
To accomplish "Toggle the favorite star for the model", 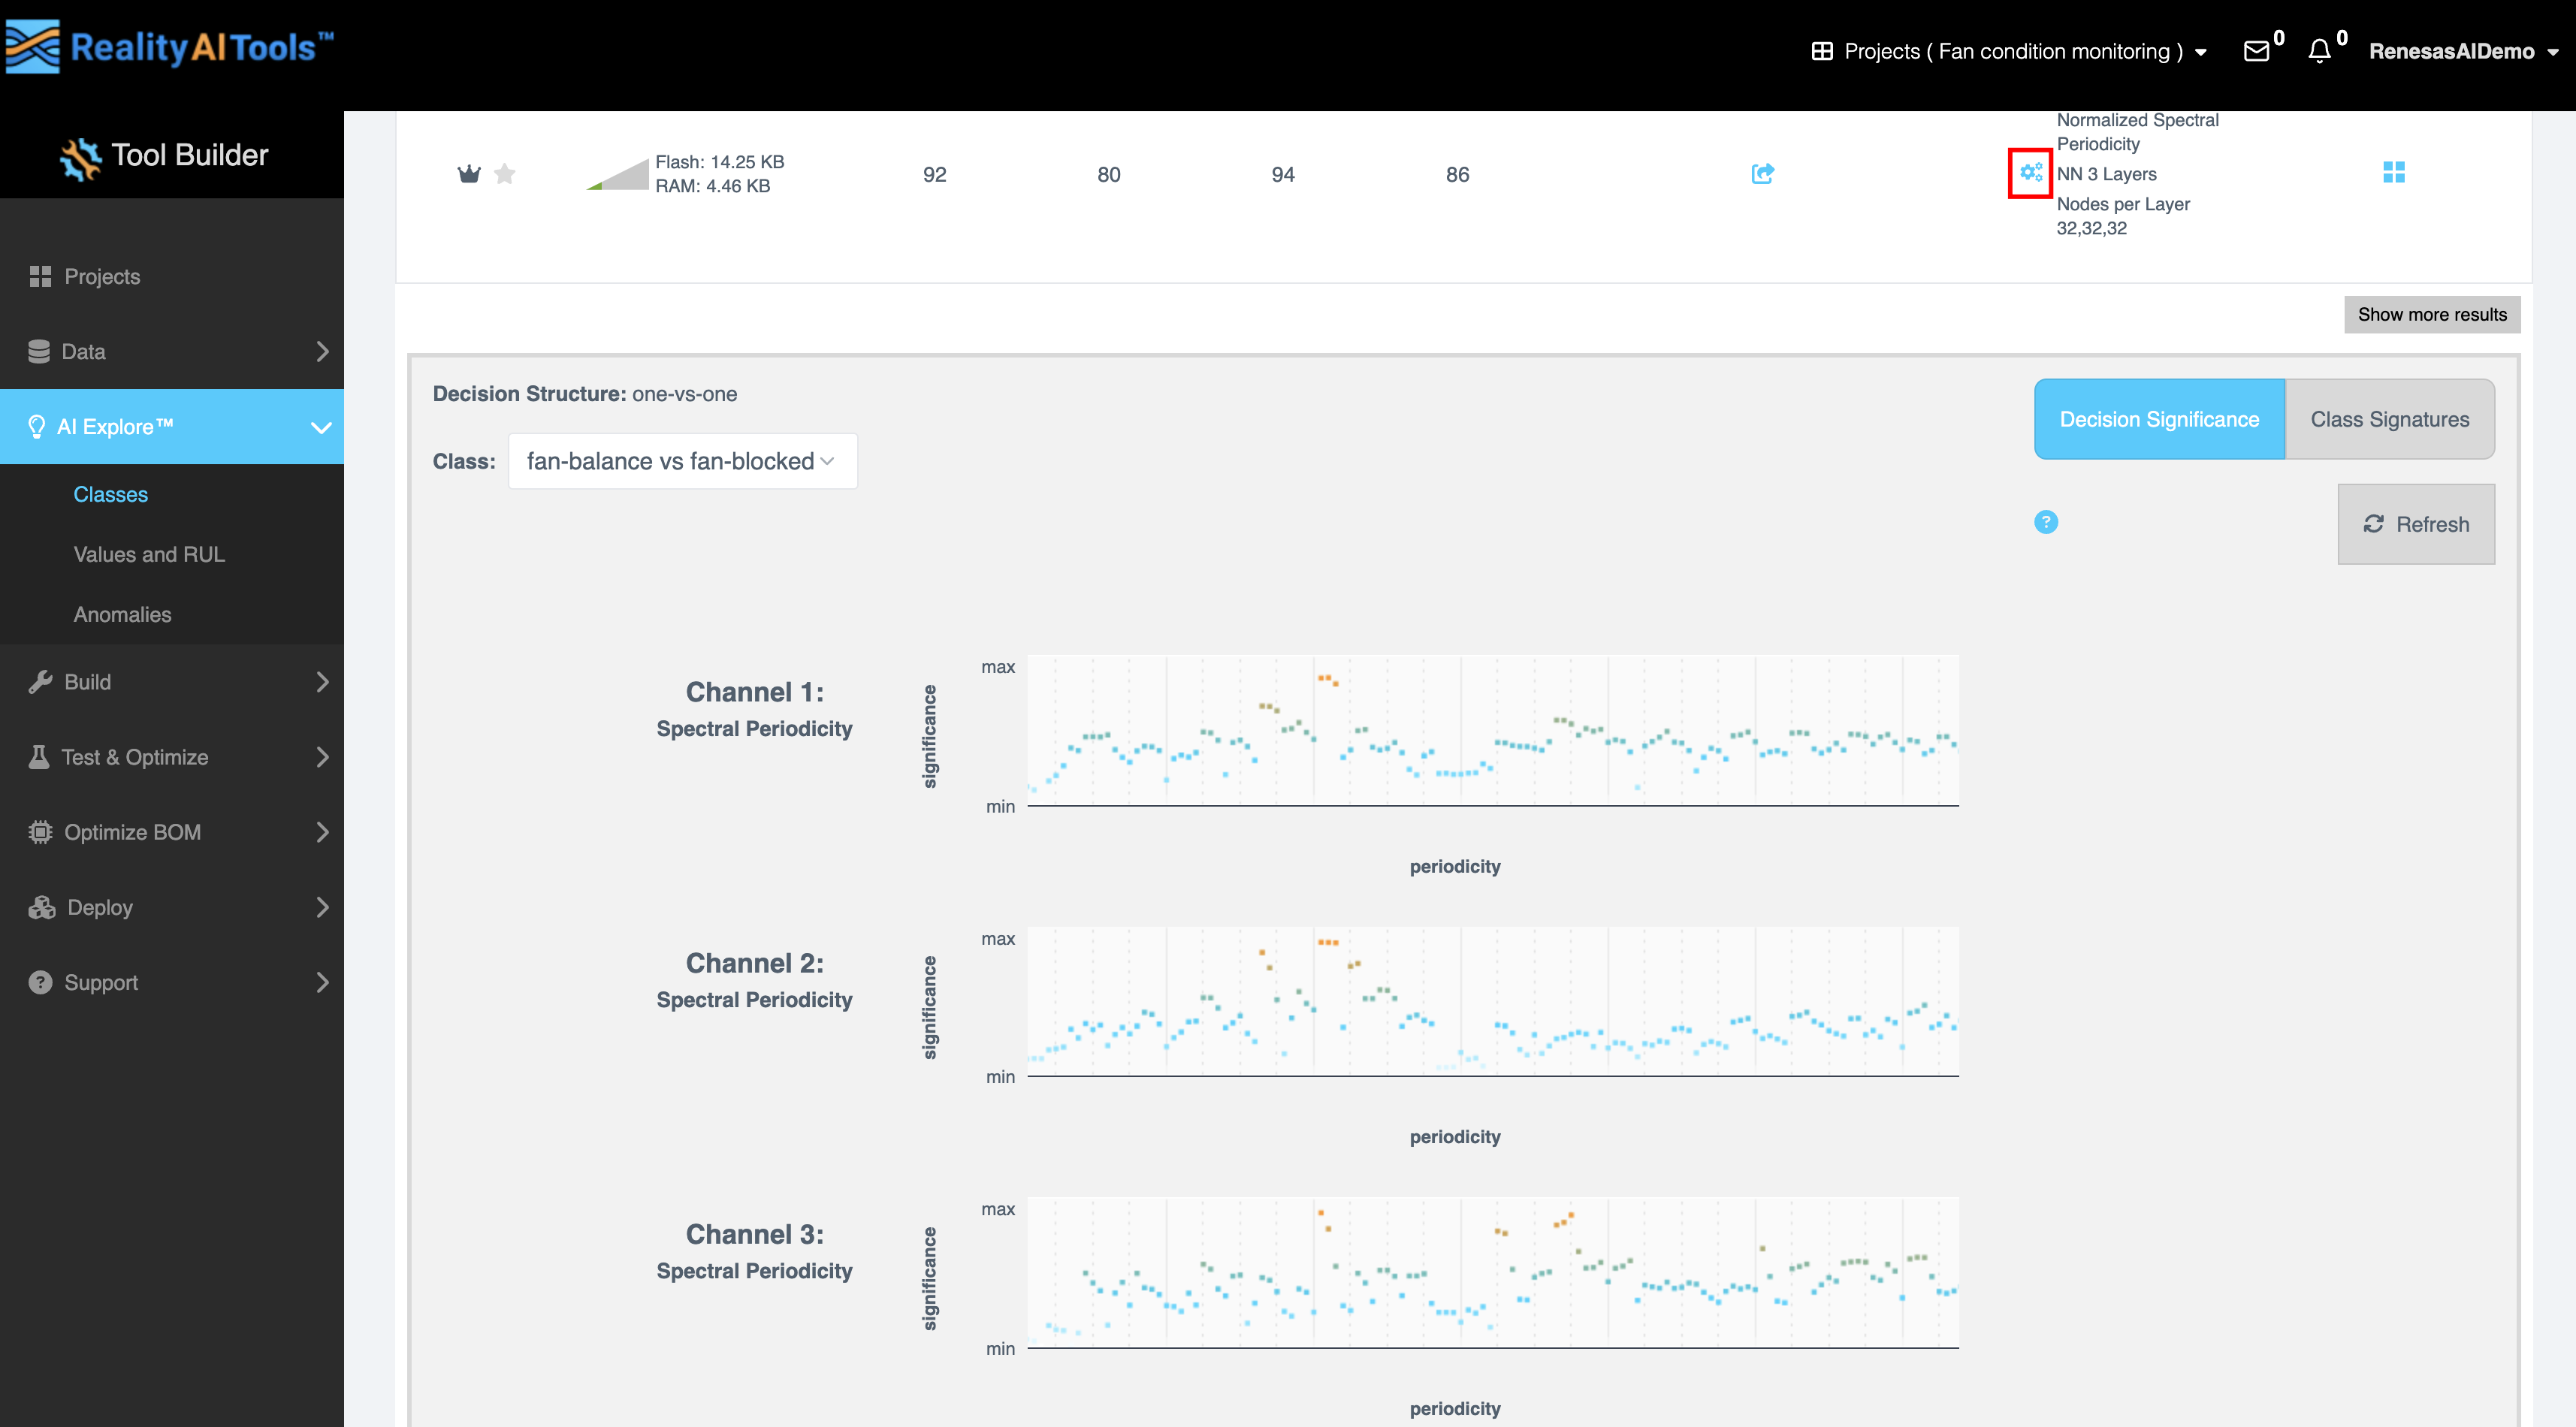I will tap(505, 174).
